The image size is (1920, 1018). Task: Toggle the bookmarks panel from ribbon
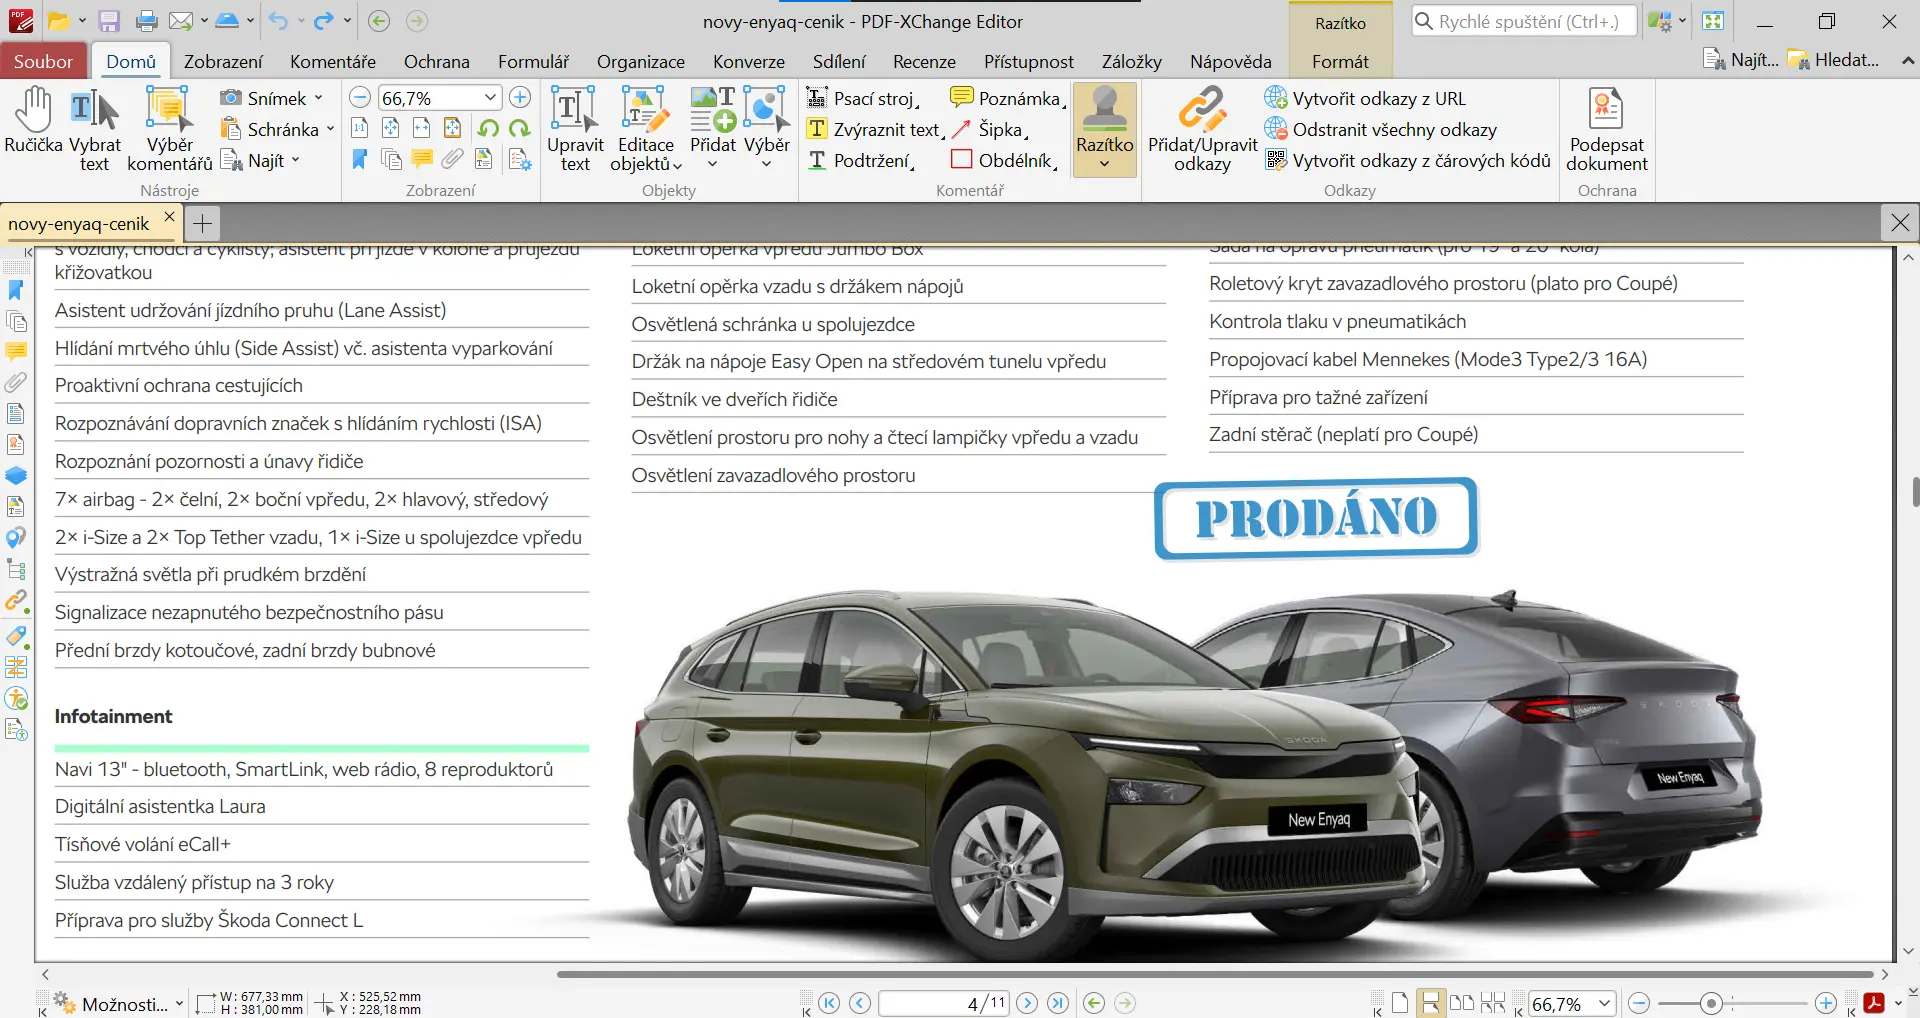click(x=360, y=160)
